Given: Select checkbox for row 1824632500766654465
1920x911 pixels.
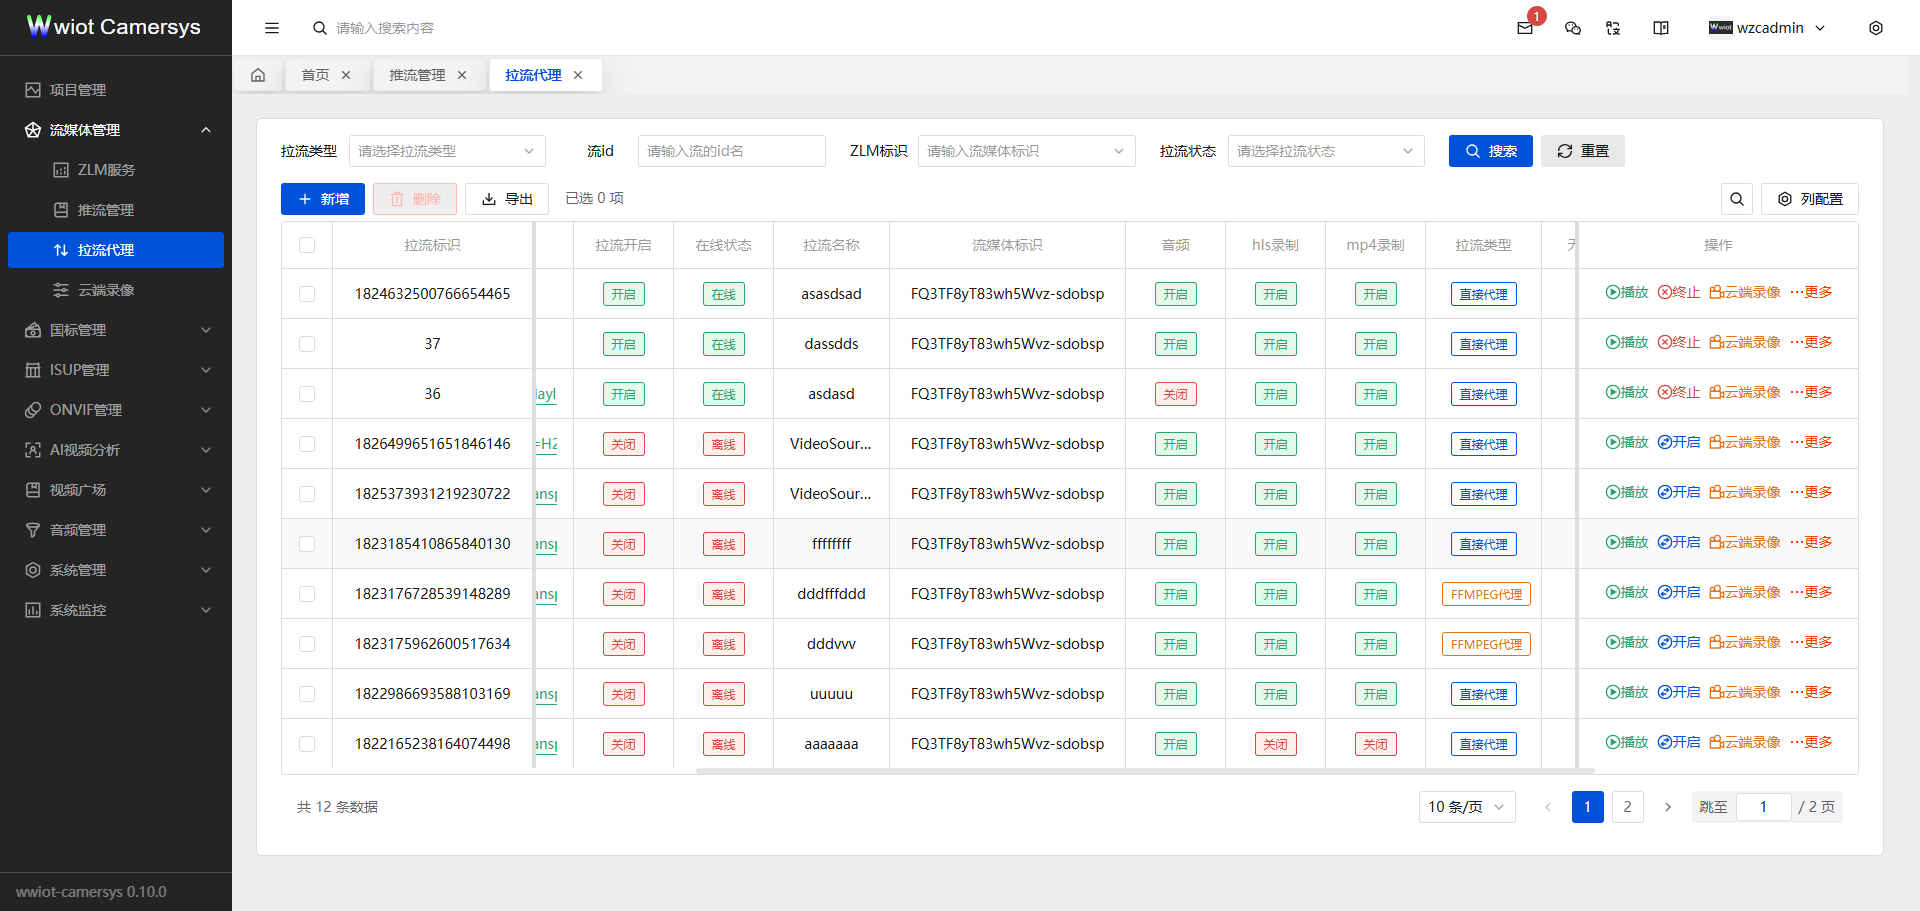Looking at the screenshot, I should pos(307,294).
